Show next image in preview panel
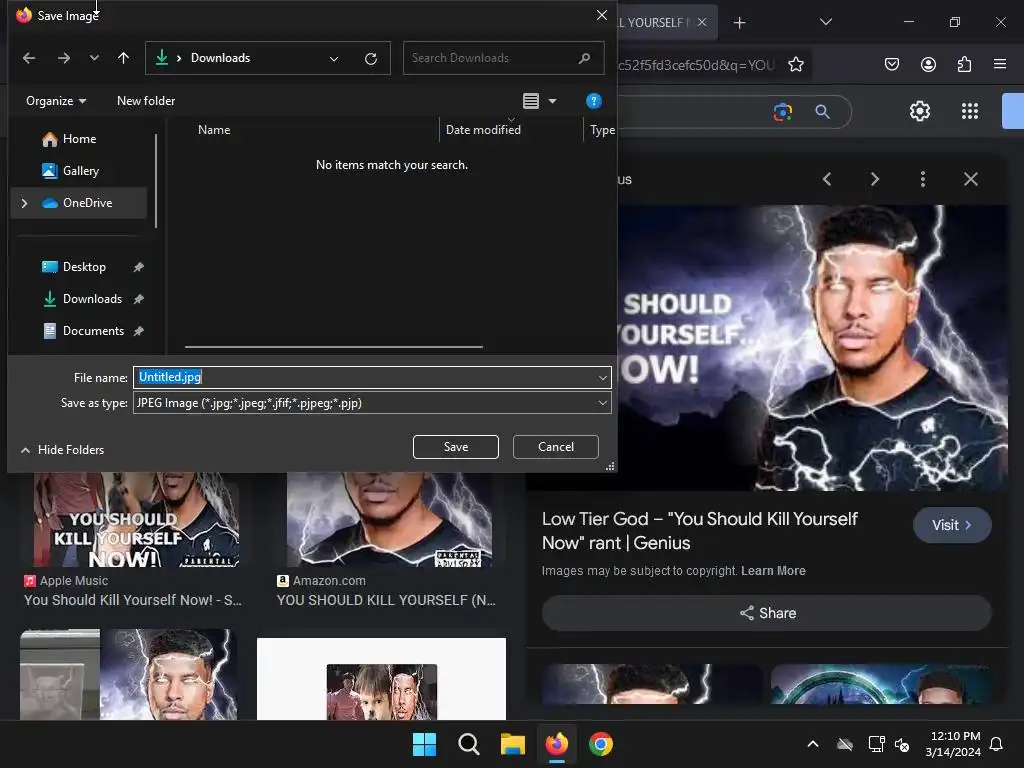1024x768 pixels. pyautogui.click(x=874, y=179)
